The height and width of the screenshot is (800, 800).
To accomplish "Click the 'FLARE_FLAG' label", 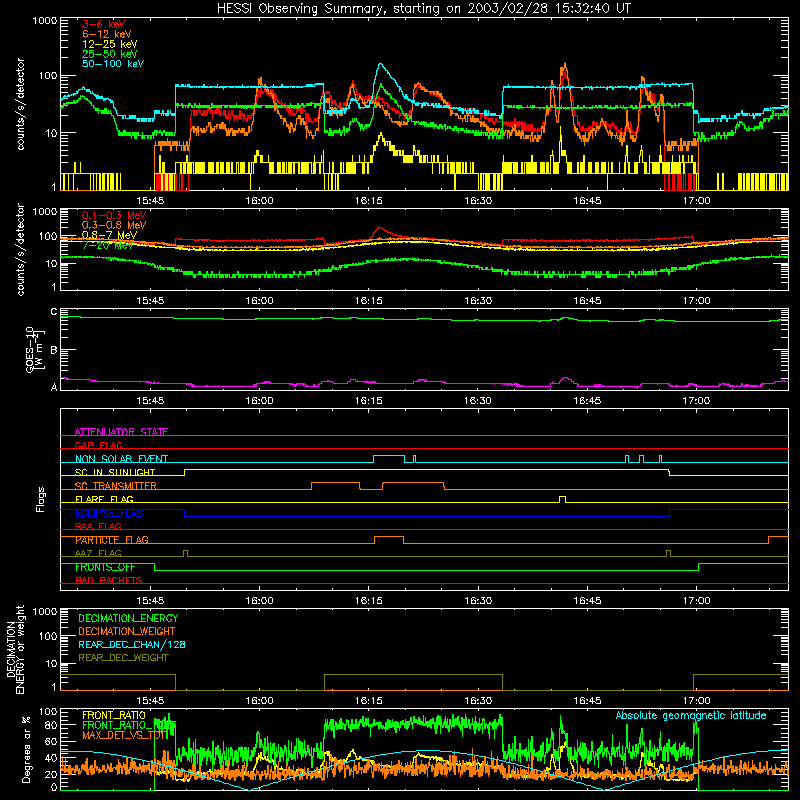I will pos(104,499).
